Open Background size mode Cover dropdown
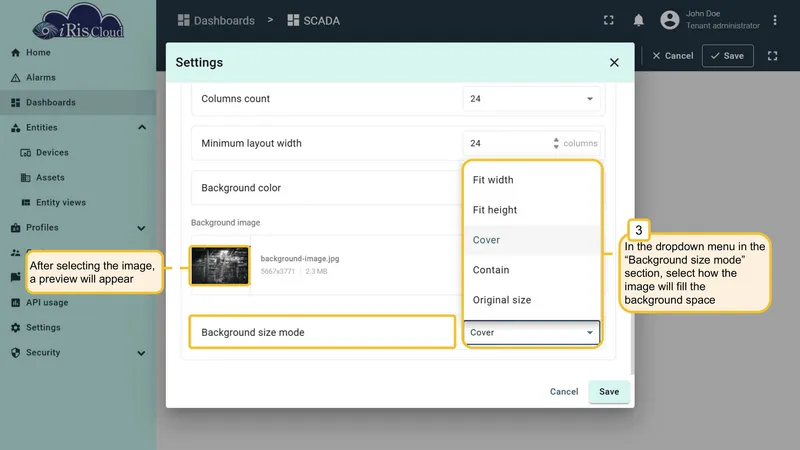The width and height of the screenshot is (800, 450). tap(532, 333)
